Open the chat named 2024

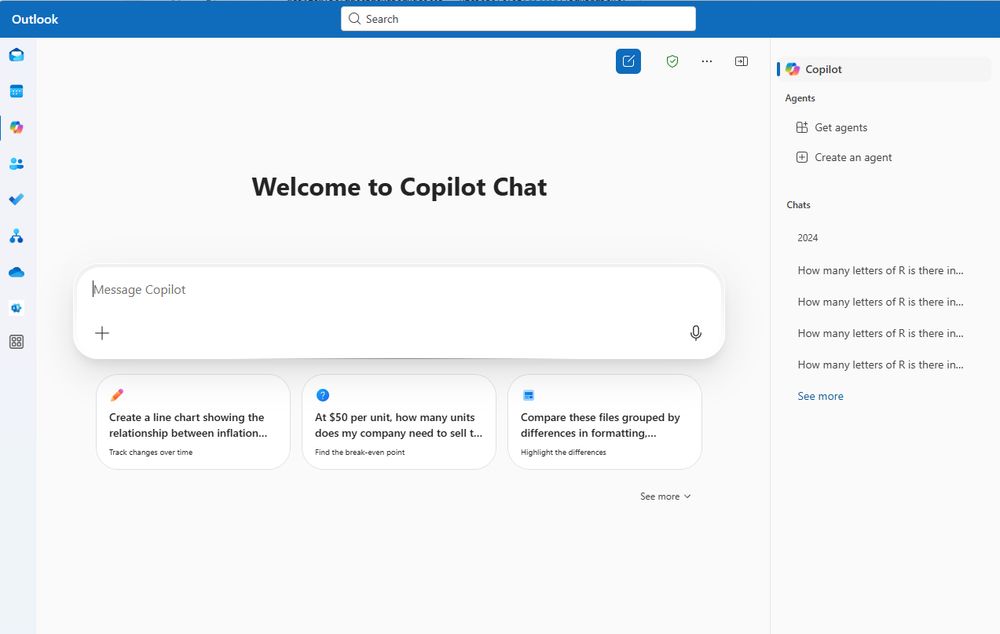[x=807, y=238]
